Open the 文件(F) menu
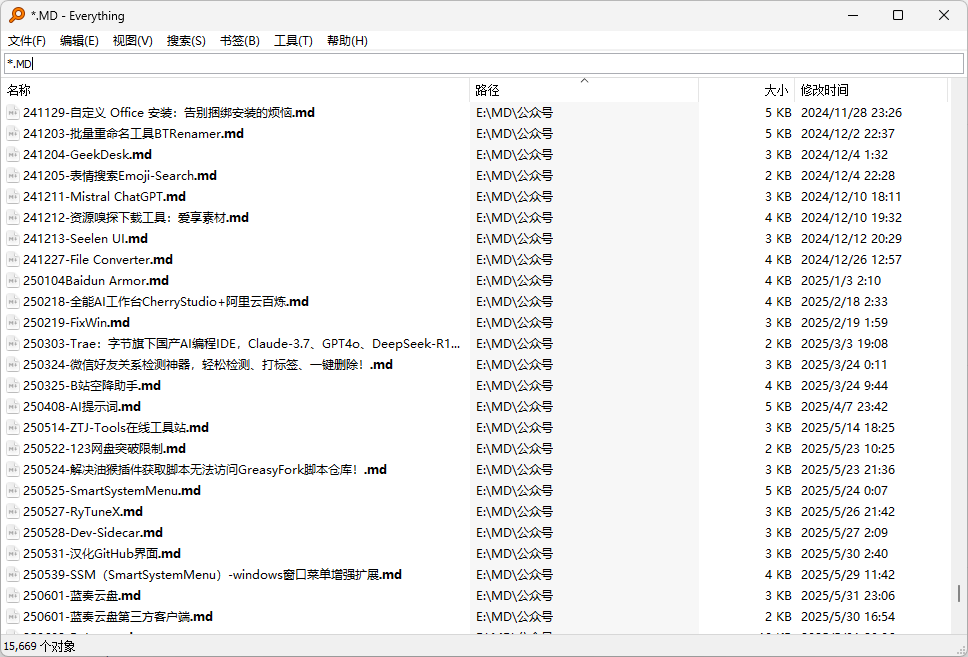 (27, 41)
